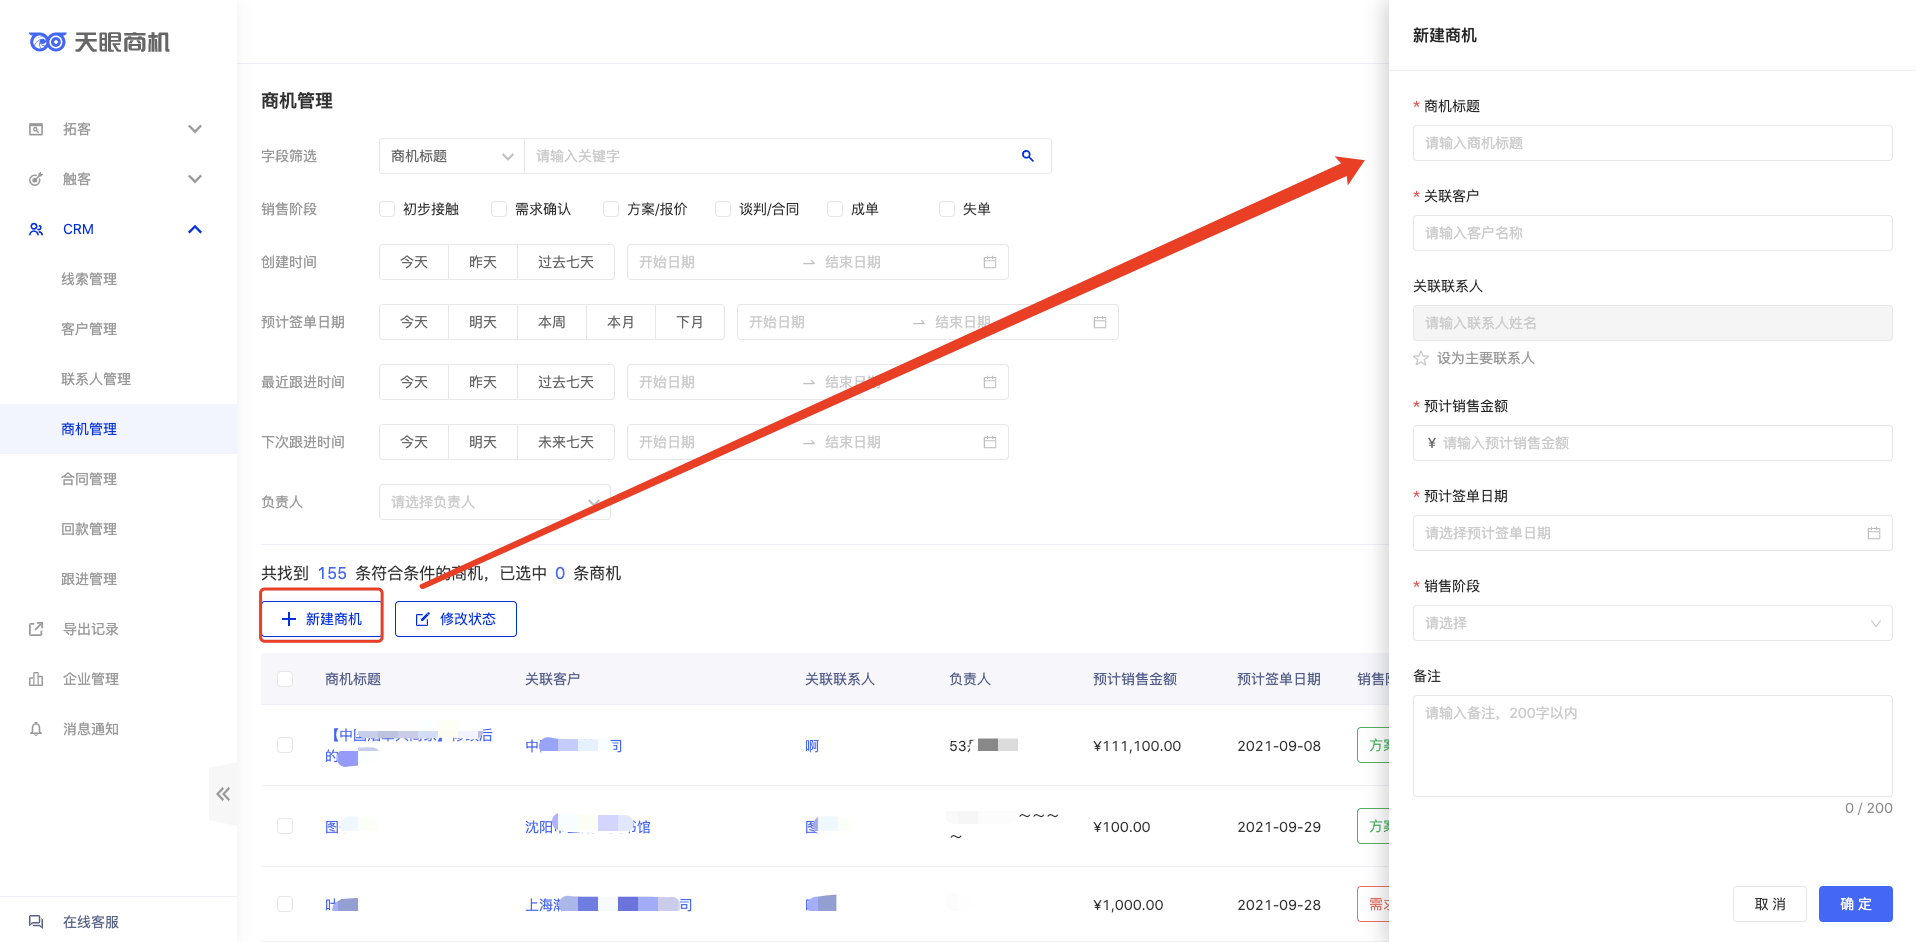Open 回款管理 in the sidebar
Image resolution: width=1916 pixels, height=942 pixels.
(x=89, y=529)
